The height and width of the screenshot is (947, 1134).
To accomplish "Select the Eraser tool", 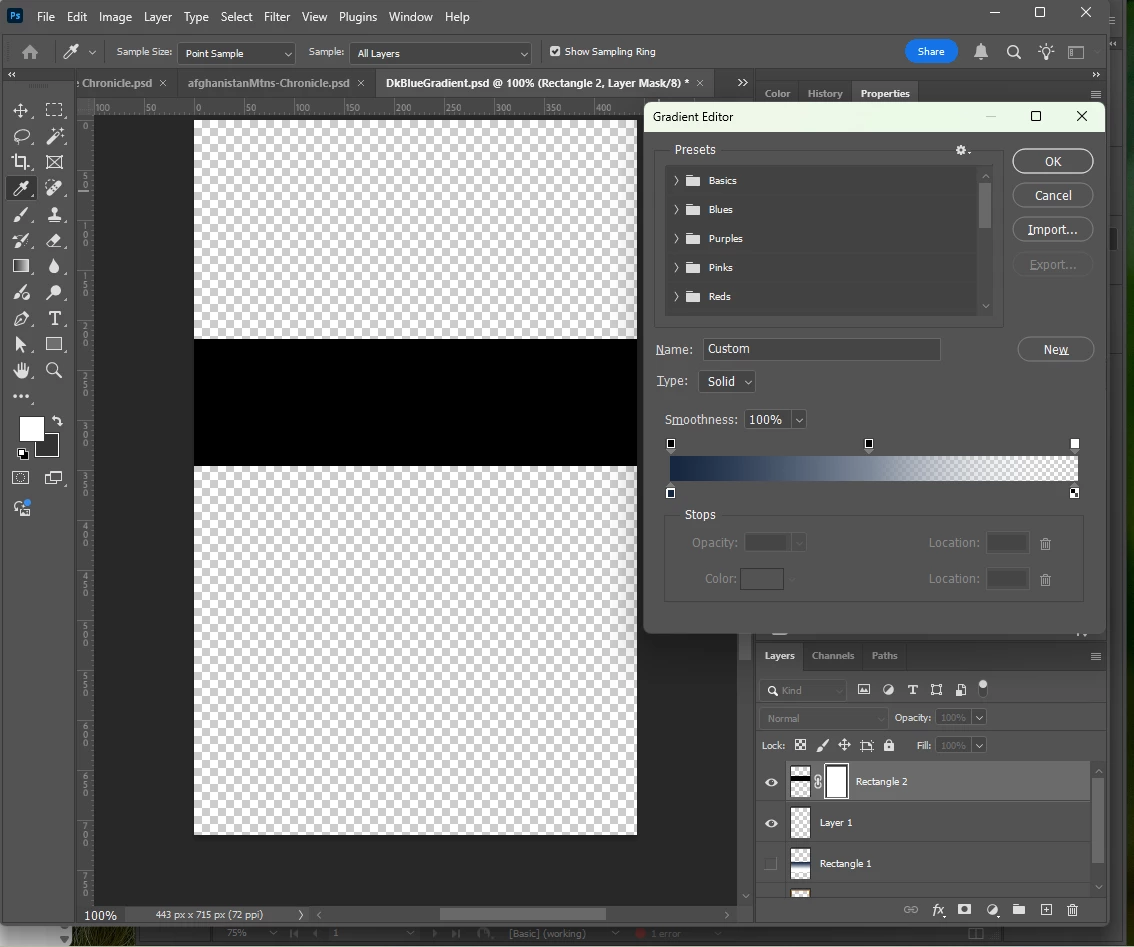I will point(54,240).
